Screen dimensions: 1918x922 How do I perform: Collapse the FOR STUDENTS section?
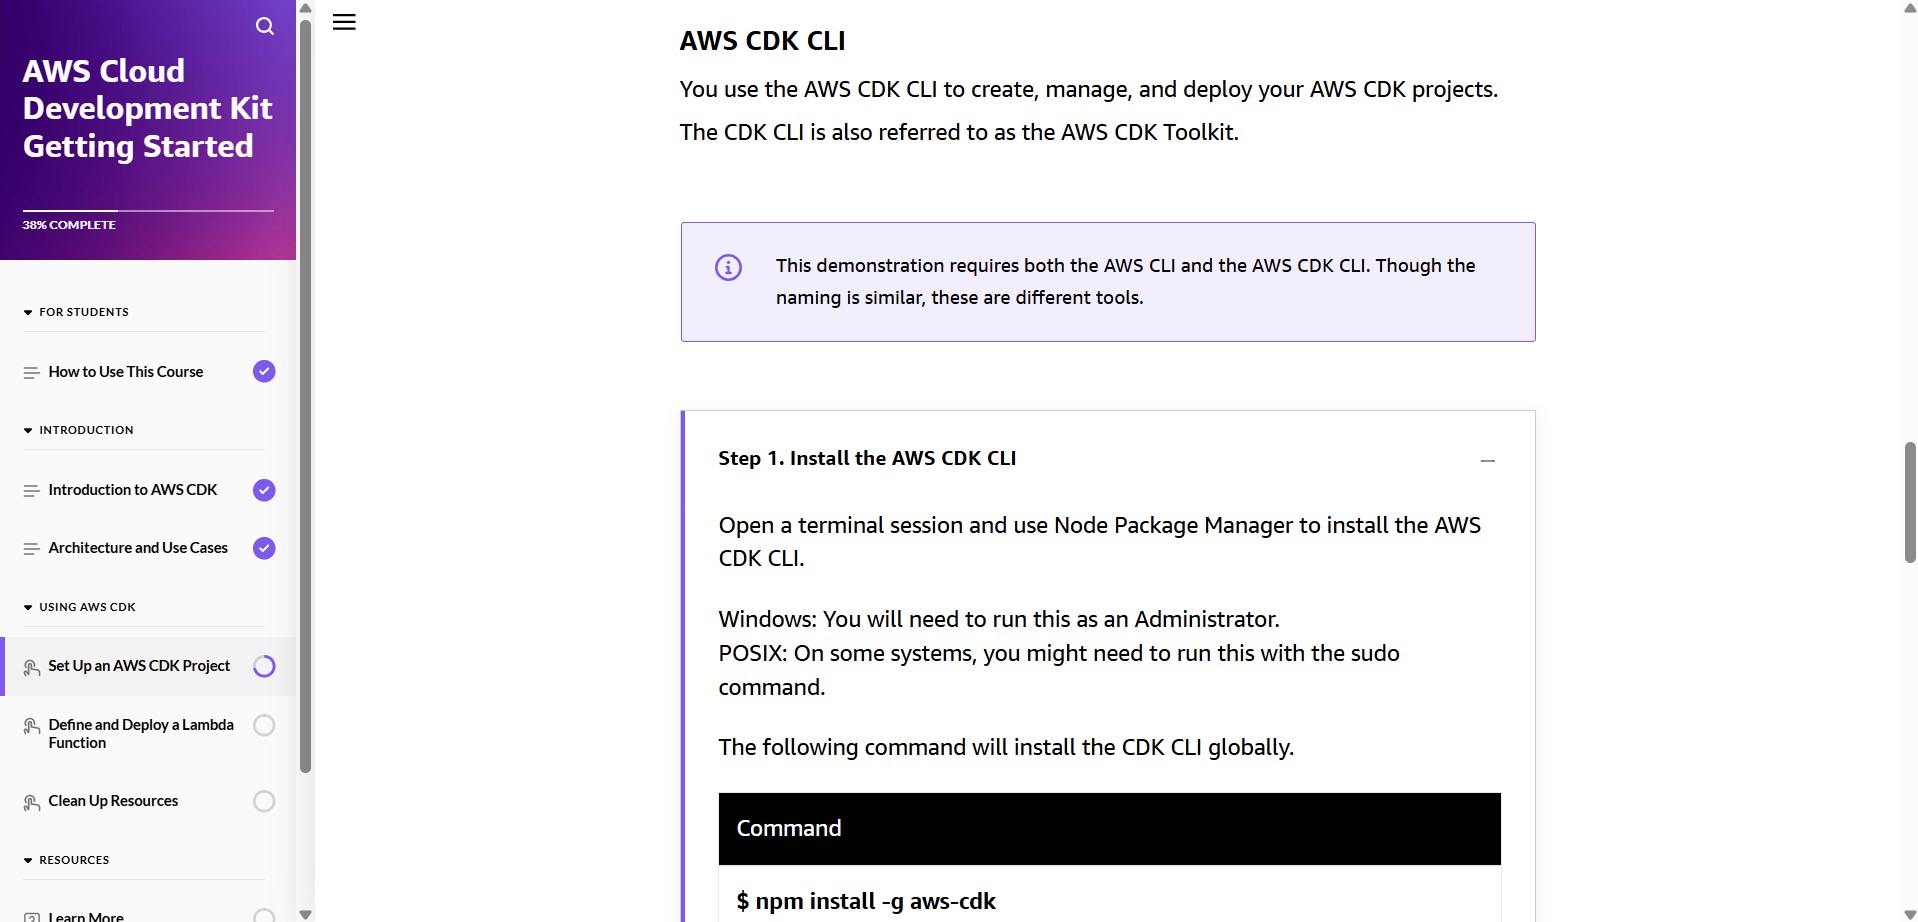click(x=28, y=313)
